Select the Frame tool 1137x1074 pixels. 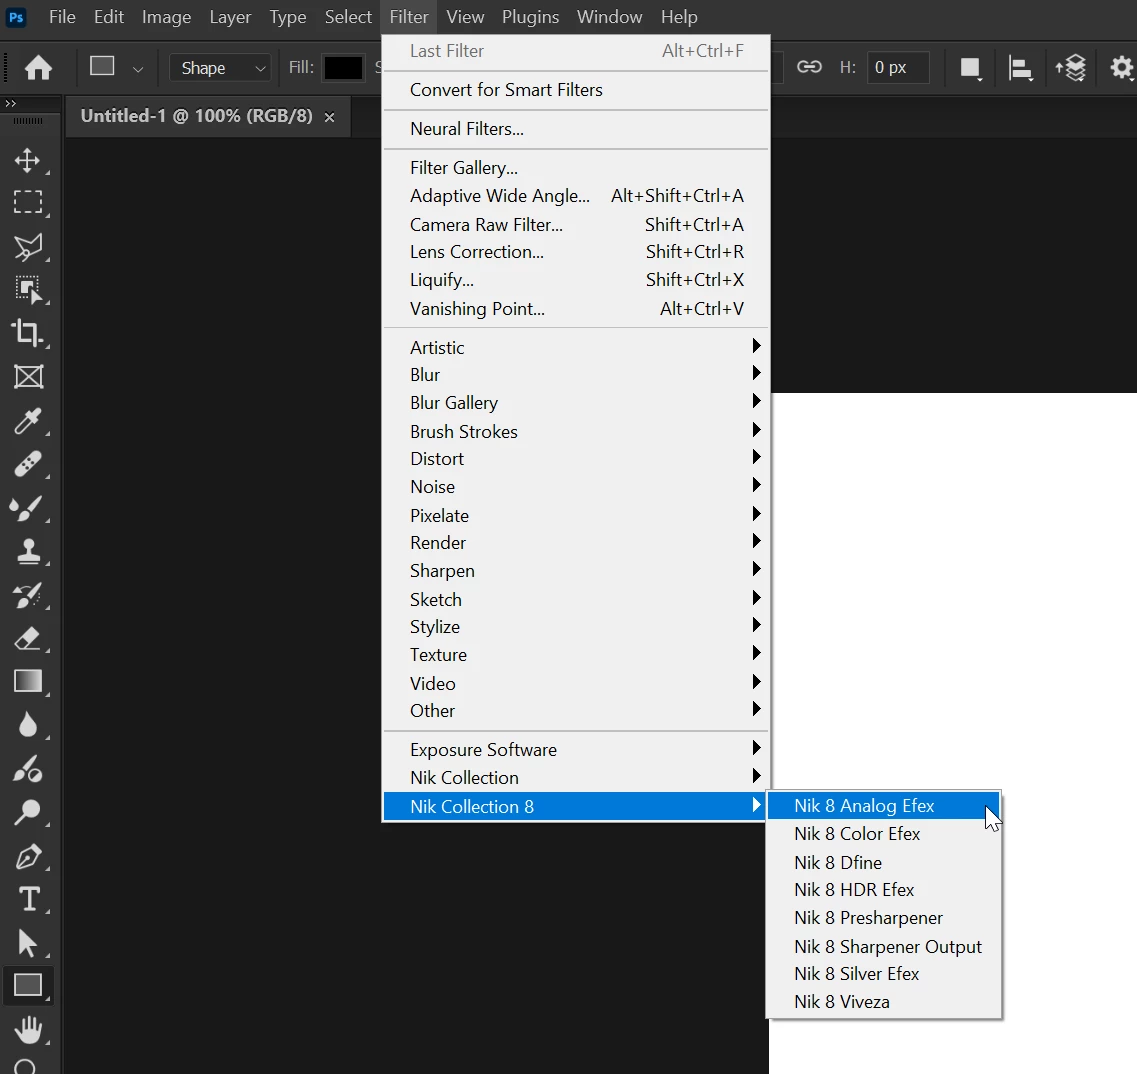click(28, 376)
